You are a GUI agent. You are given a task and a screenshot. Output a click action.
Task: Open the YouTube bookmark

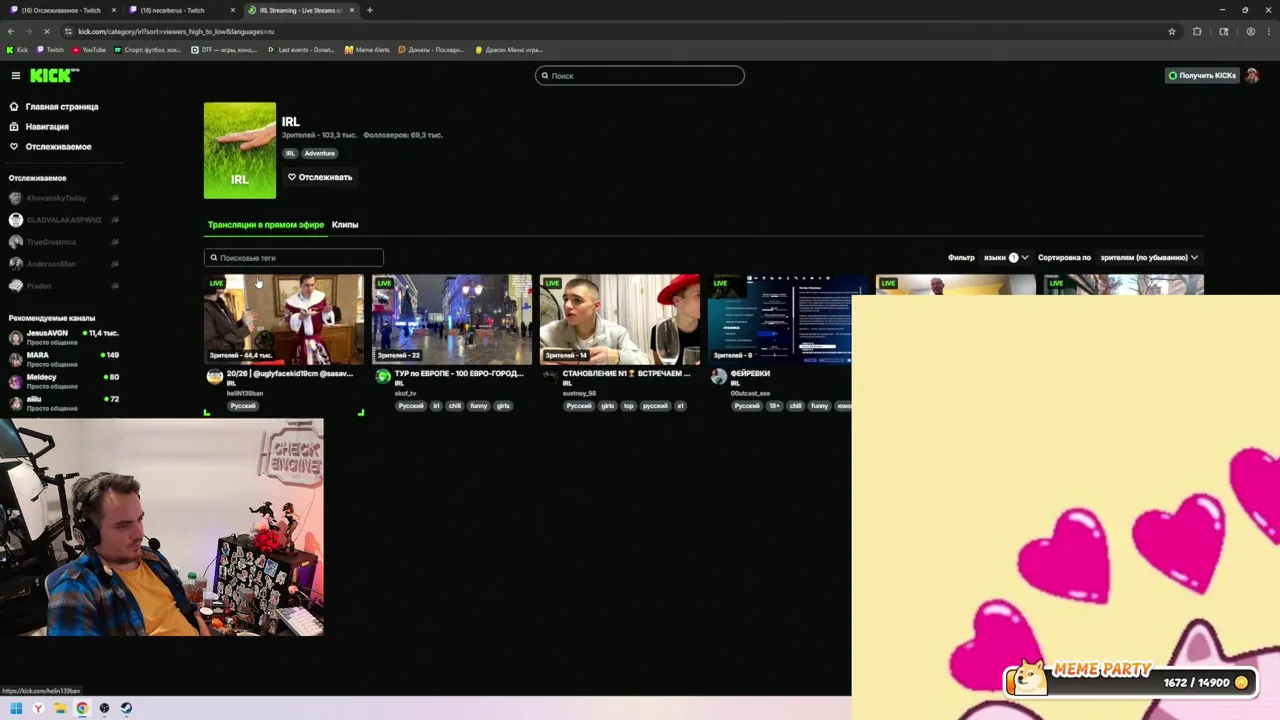(89, 49)
